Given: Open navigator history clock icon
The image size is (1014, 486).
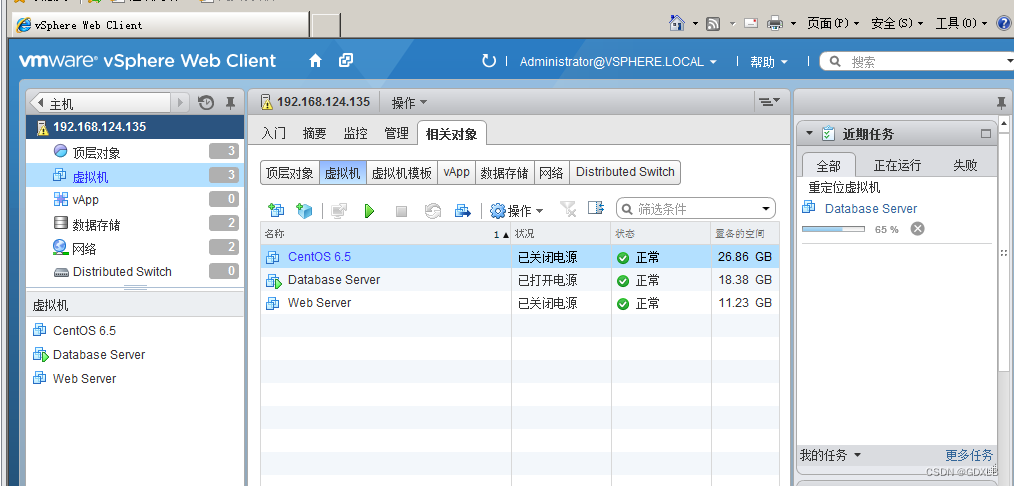Looking at the screenshot, I should [x=206, y=103].
